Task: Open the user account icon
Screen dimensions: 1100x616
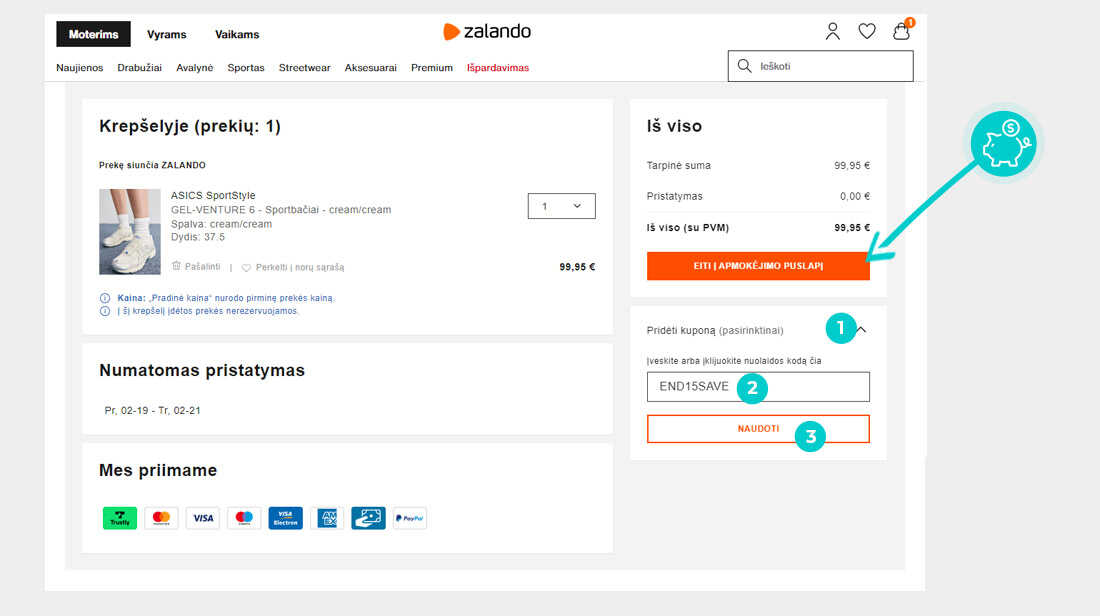Action: click(832, 32)
